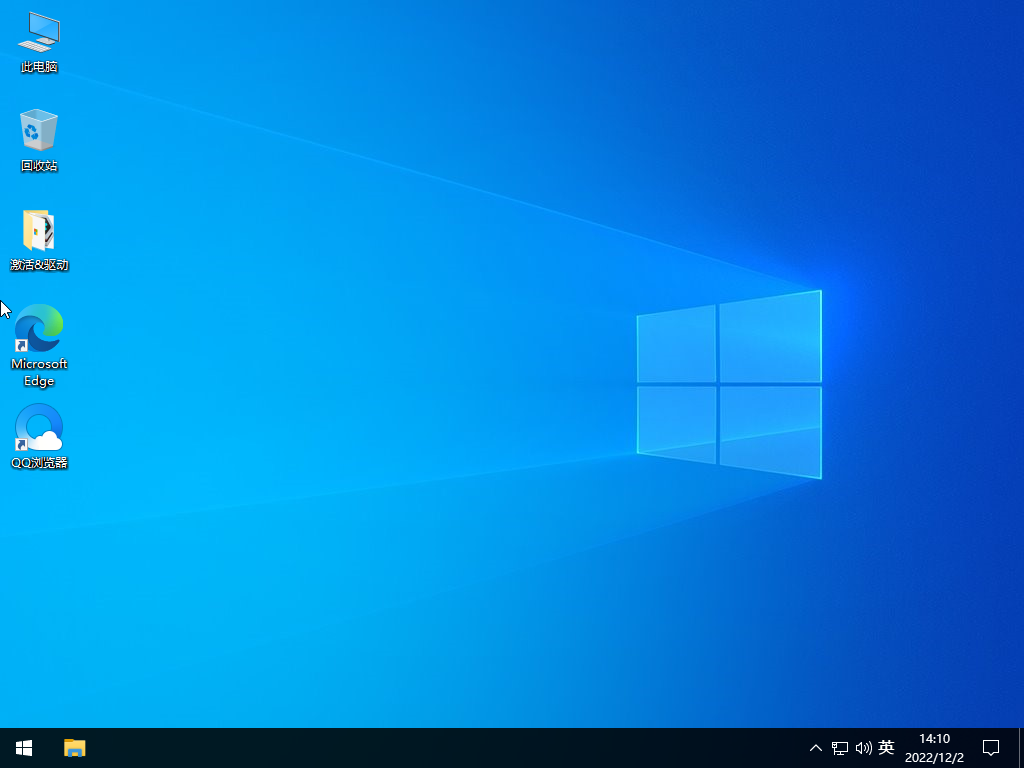This screenshot has width=1024, height=768.
Task: Expand the hidden system tray icons
Action: click(x=816, y=747)
